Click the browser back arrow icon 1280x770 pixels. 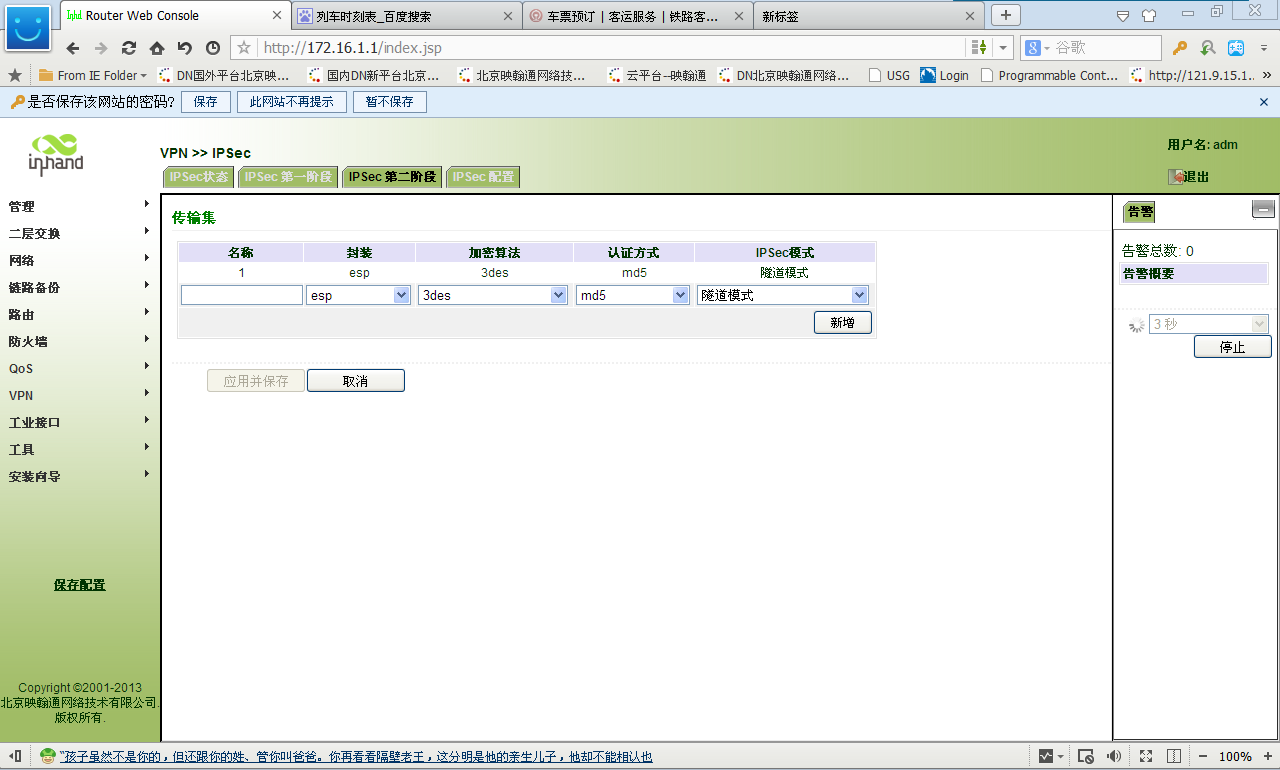(73, 48)
